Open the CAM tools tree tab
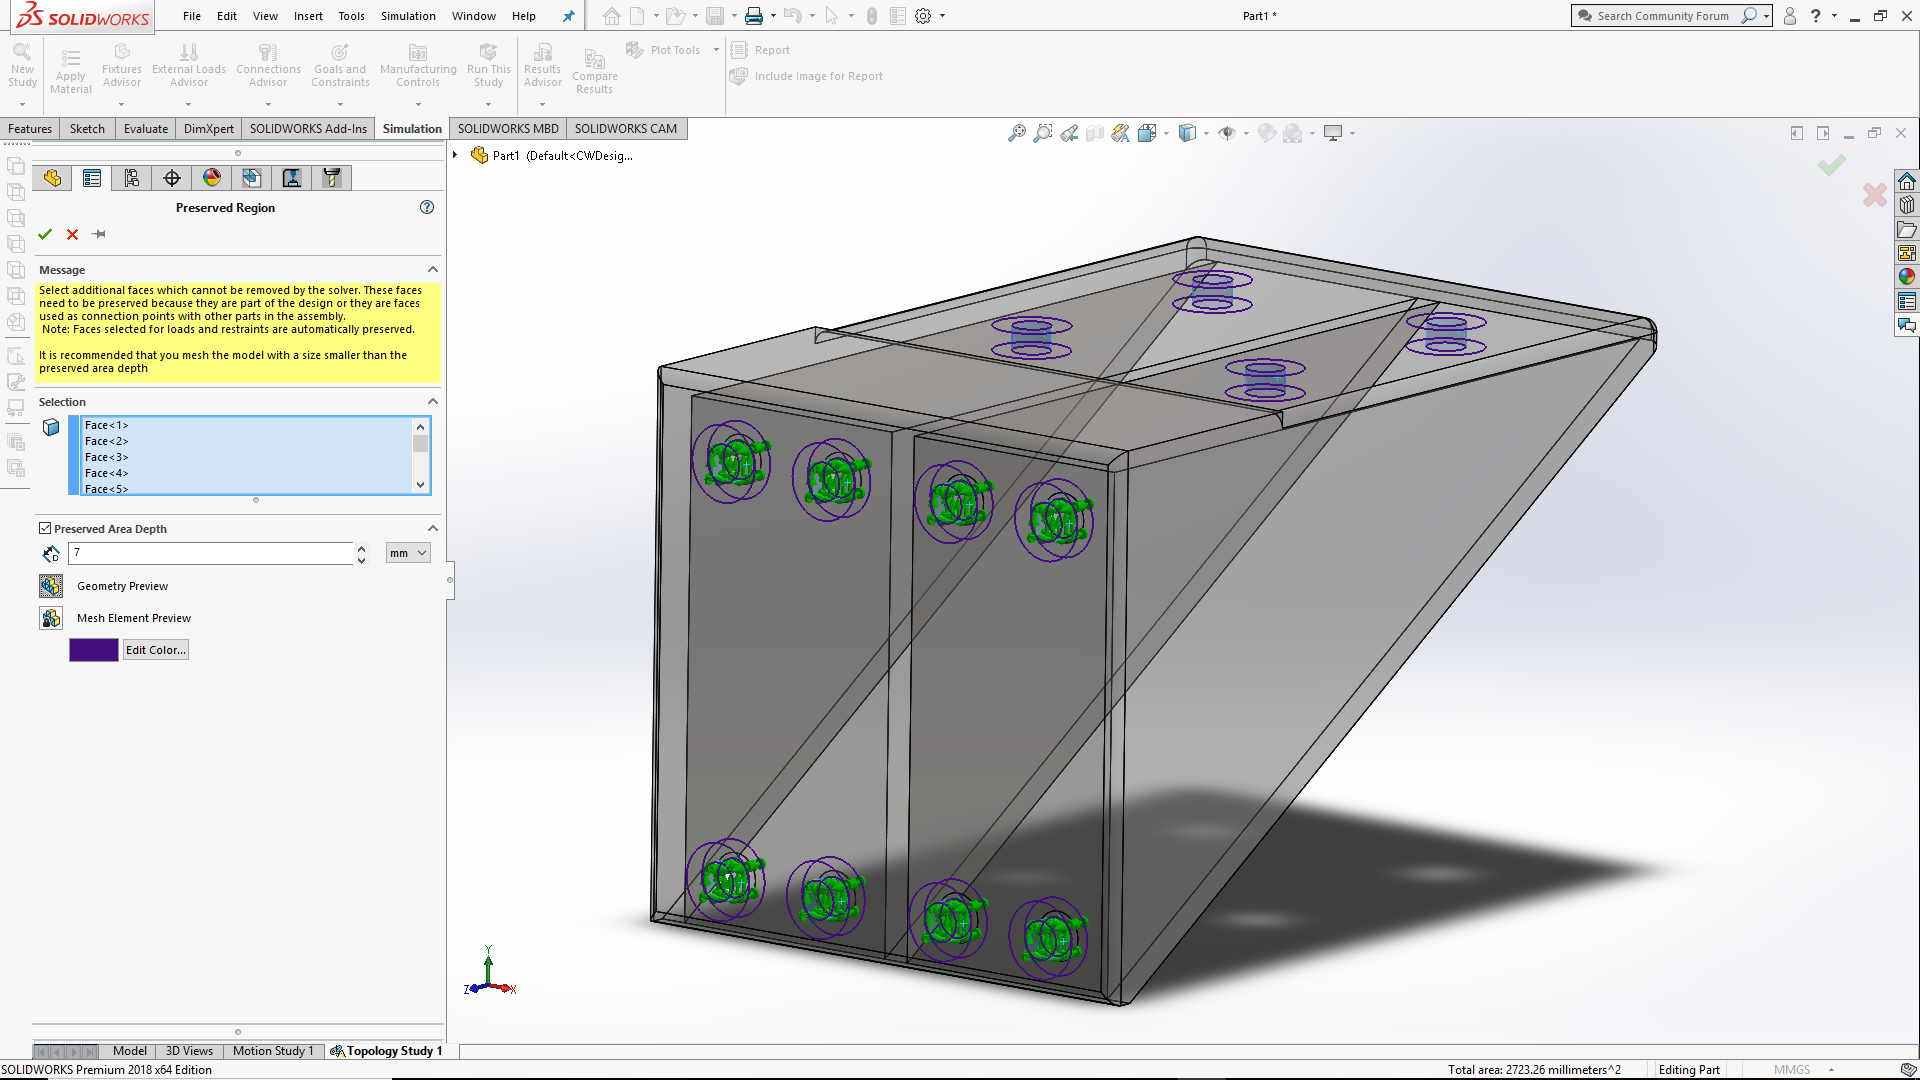Viewport: 1920px width, 1080px height. [x=332, y=178]
